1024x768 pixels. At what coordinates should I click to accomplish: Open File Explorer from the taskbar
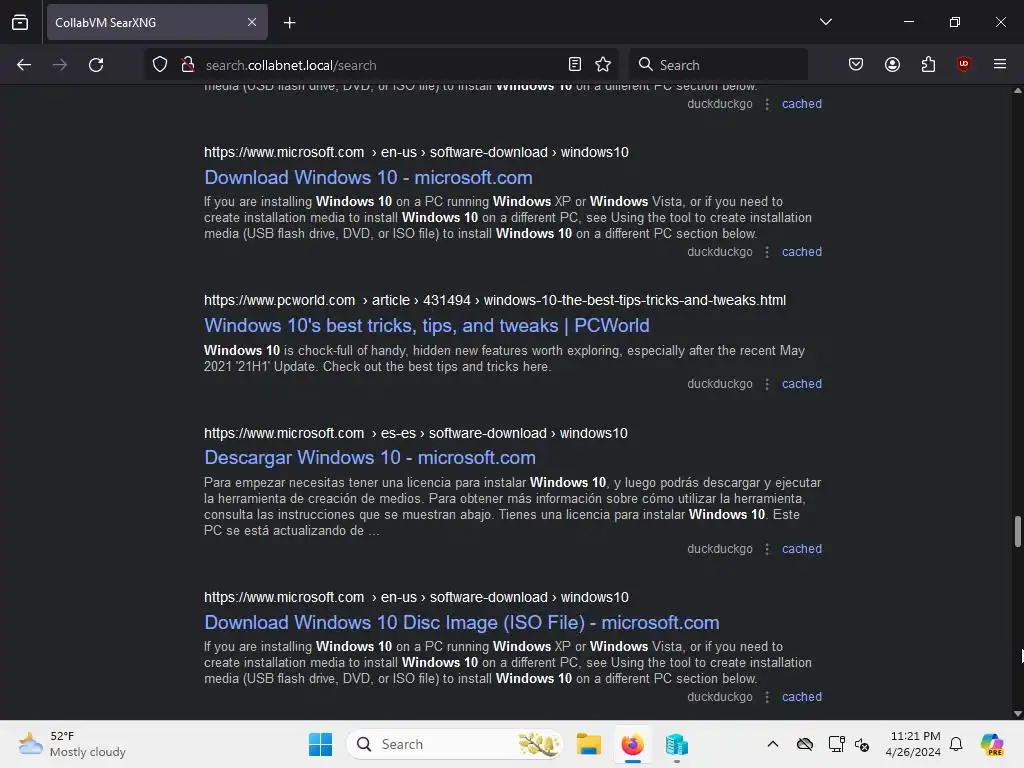click(x=588, y=744)
